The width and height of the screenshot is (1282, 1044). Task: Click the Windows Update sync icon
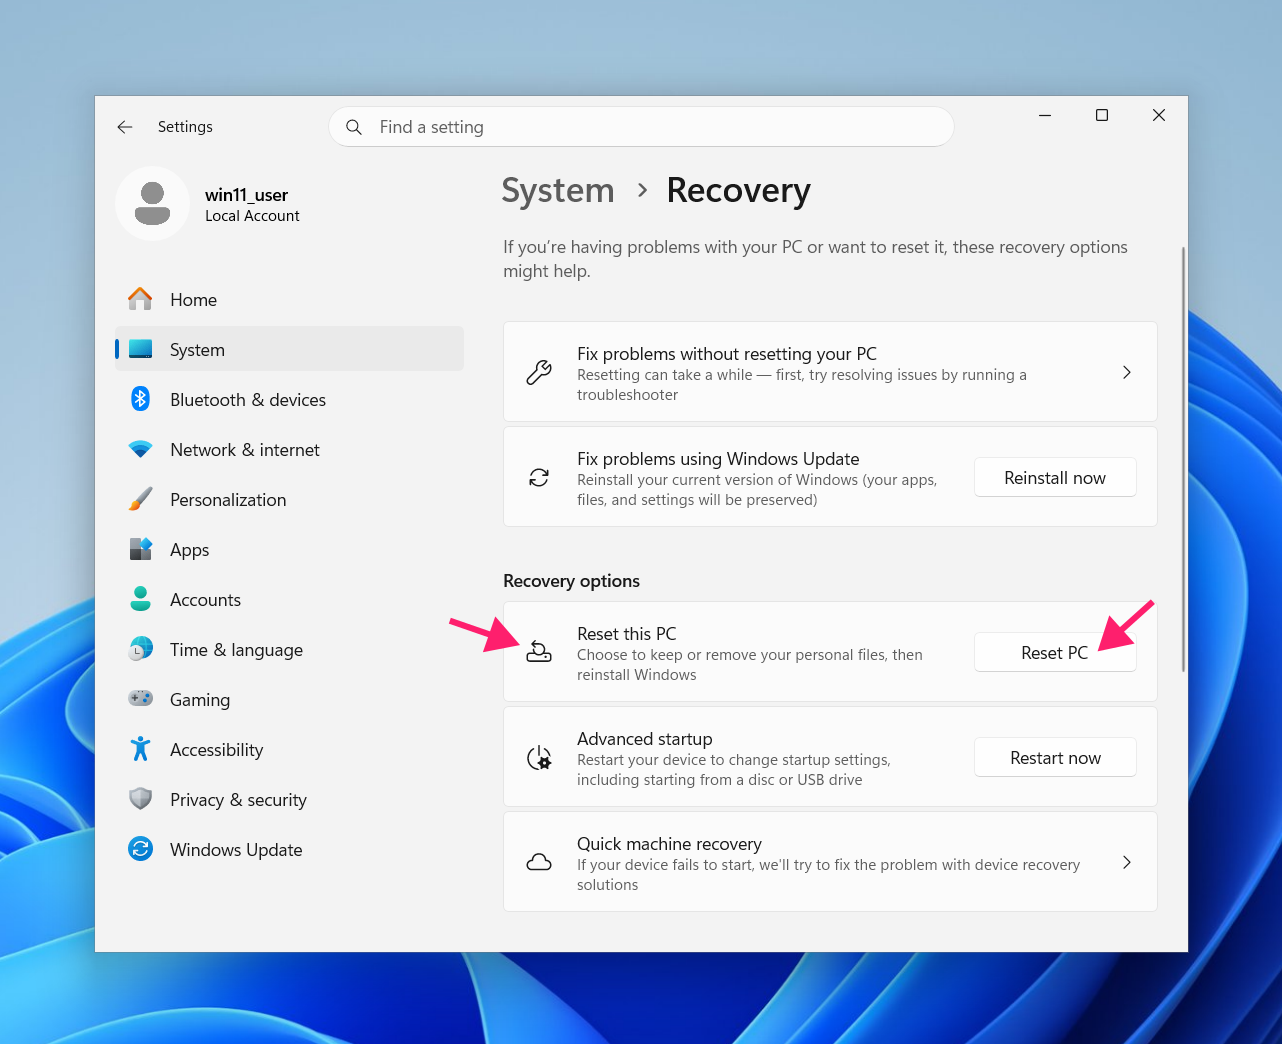point(141,849)
